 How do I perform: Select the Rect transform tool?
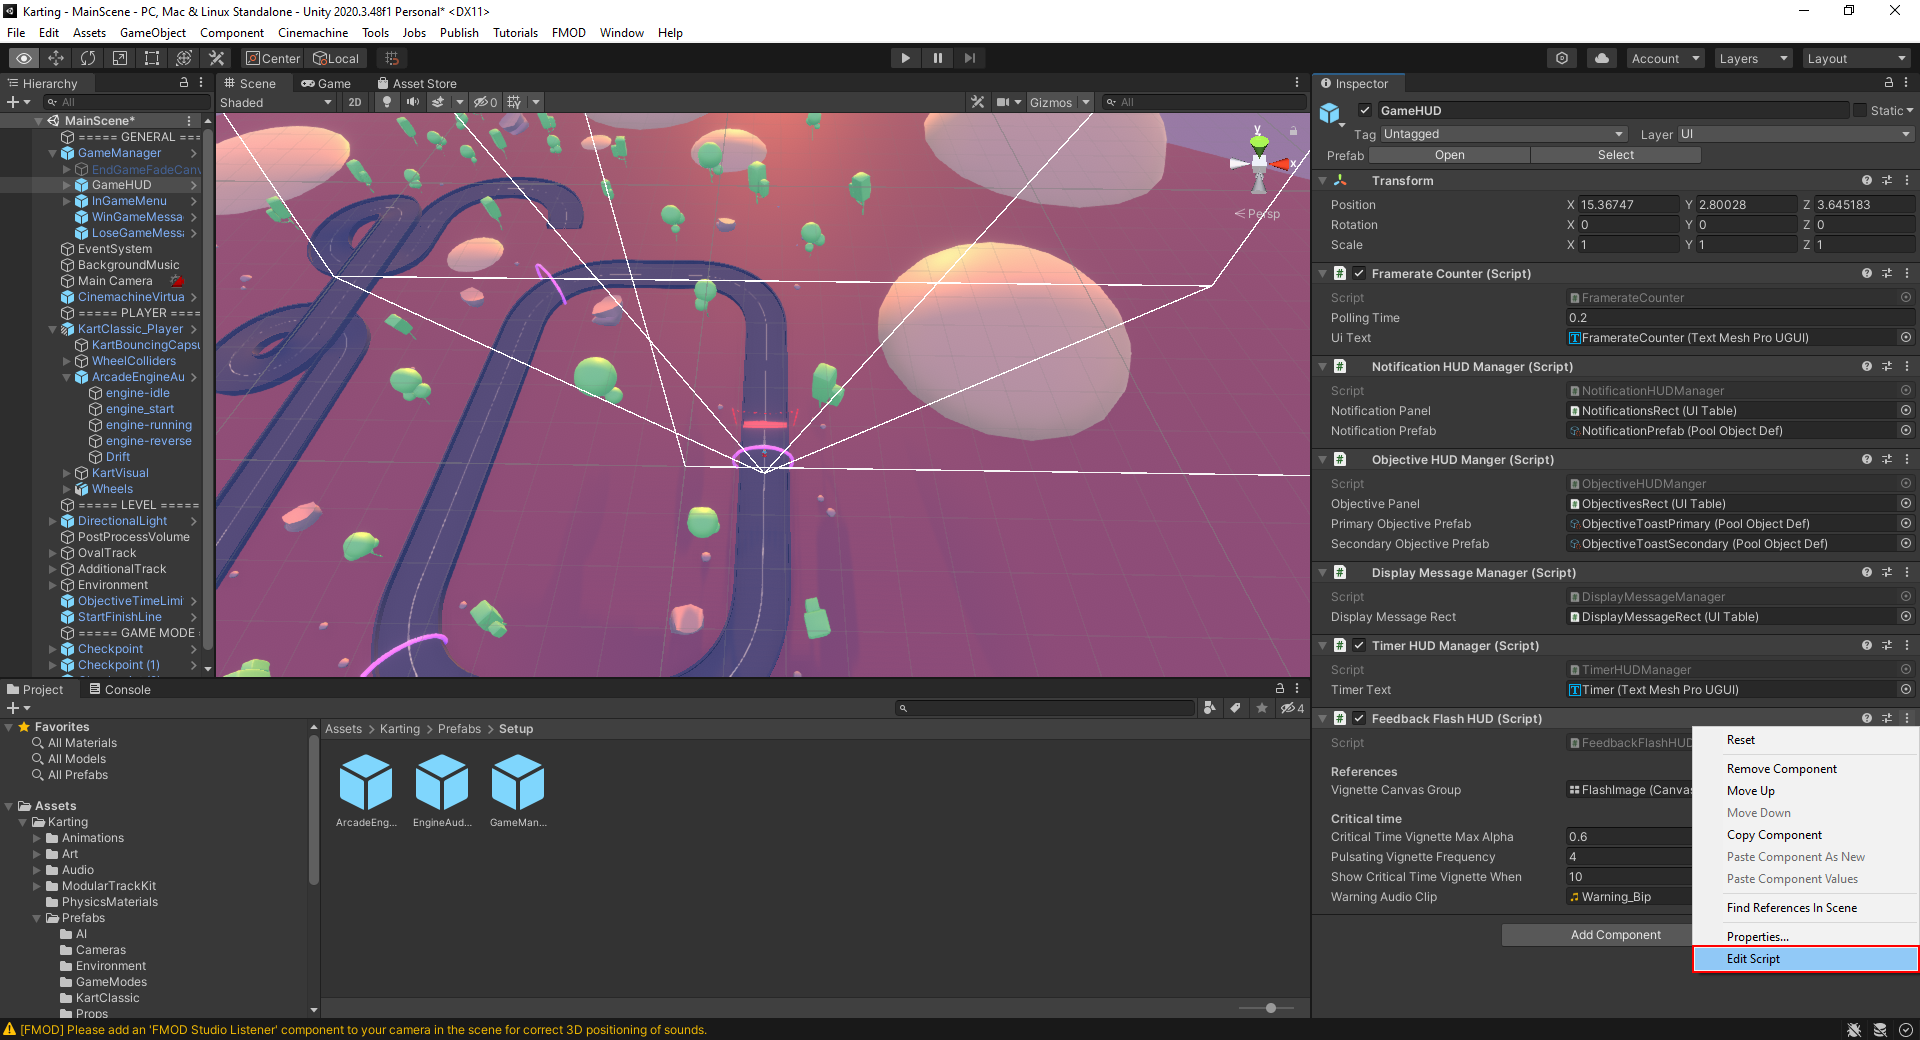pos(152,58)
